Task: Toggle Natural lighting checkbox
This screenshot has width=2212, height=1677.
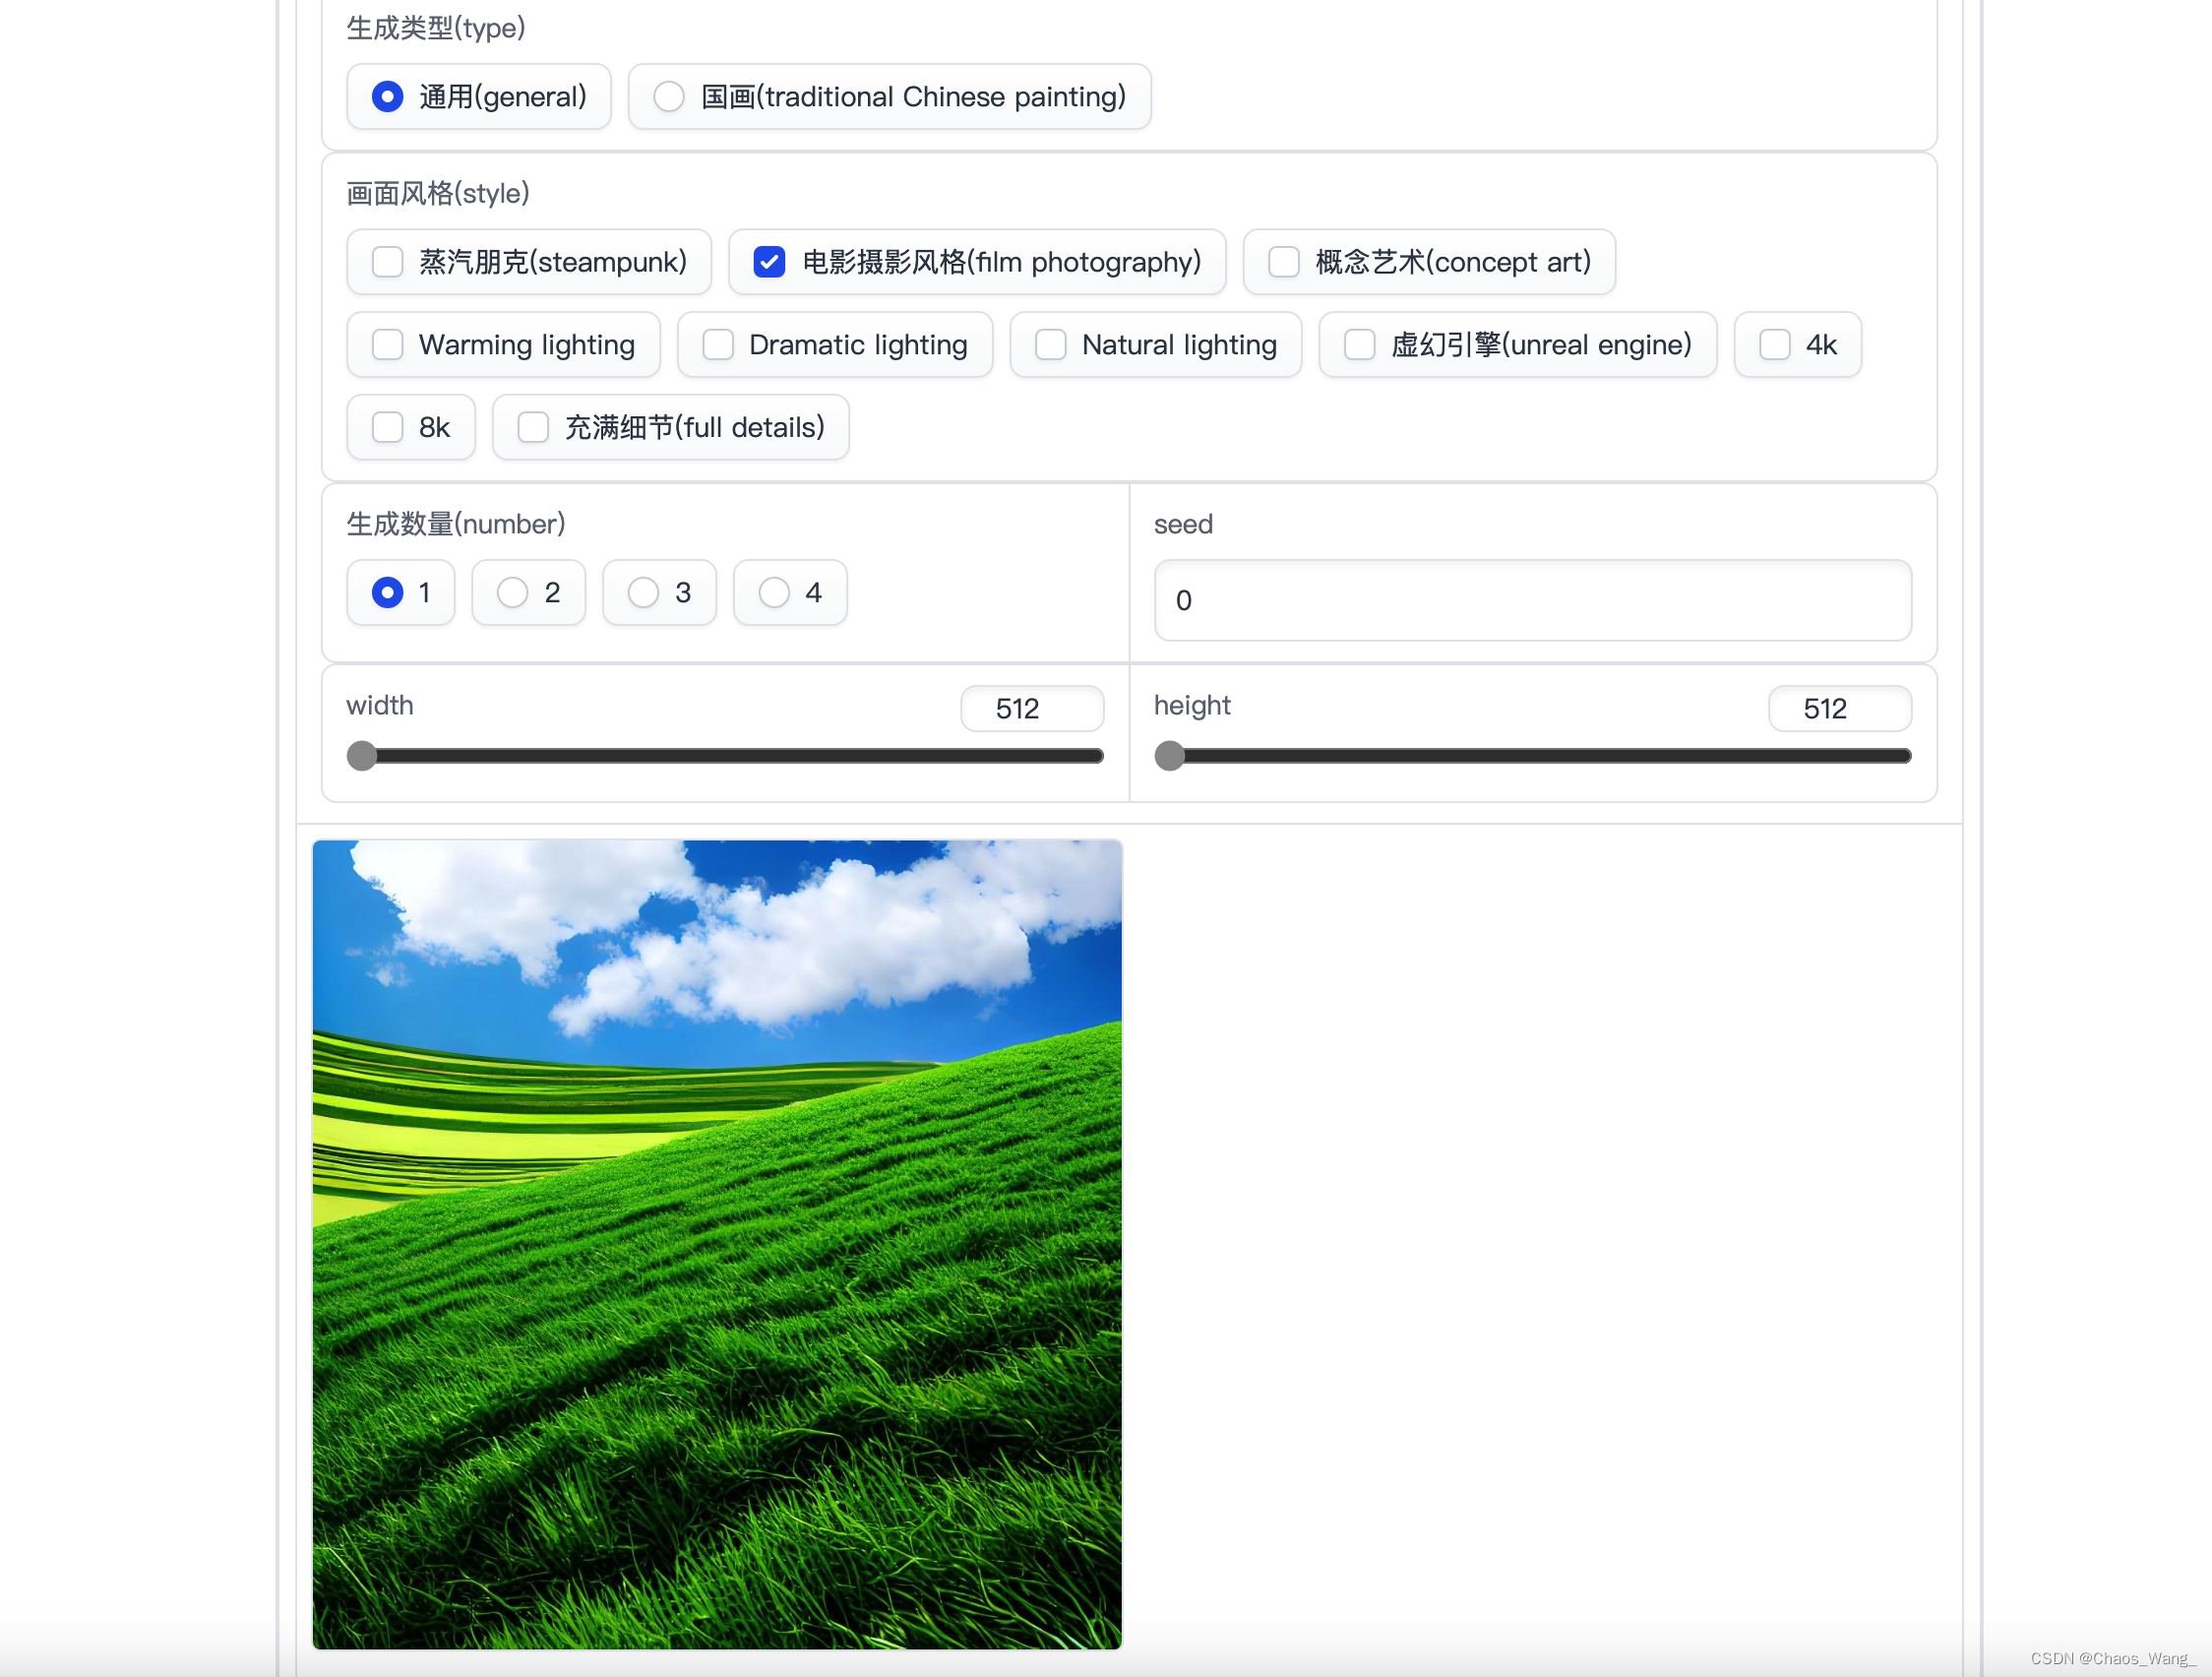Action: (1050, 343)
